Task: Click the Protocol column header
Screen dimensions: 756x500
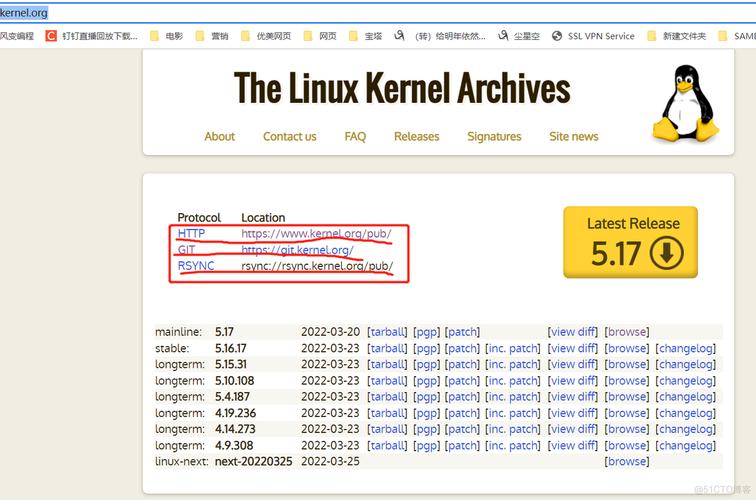Action: pos(199,217)
